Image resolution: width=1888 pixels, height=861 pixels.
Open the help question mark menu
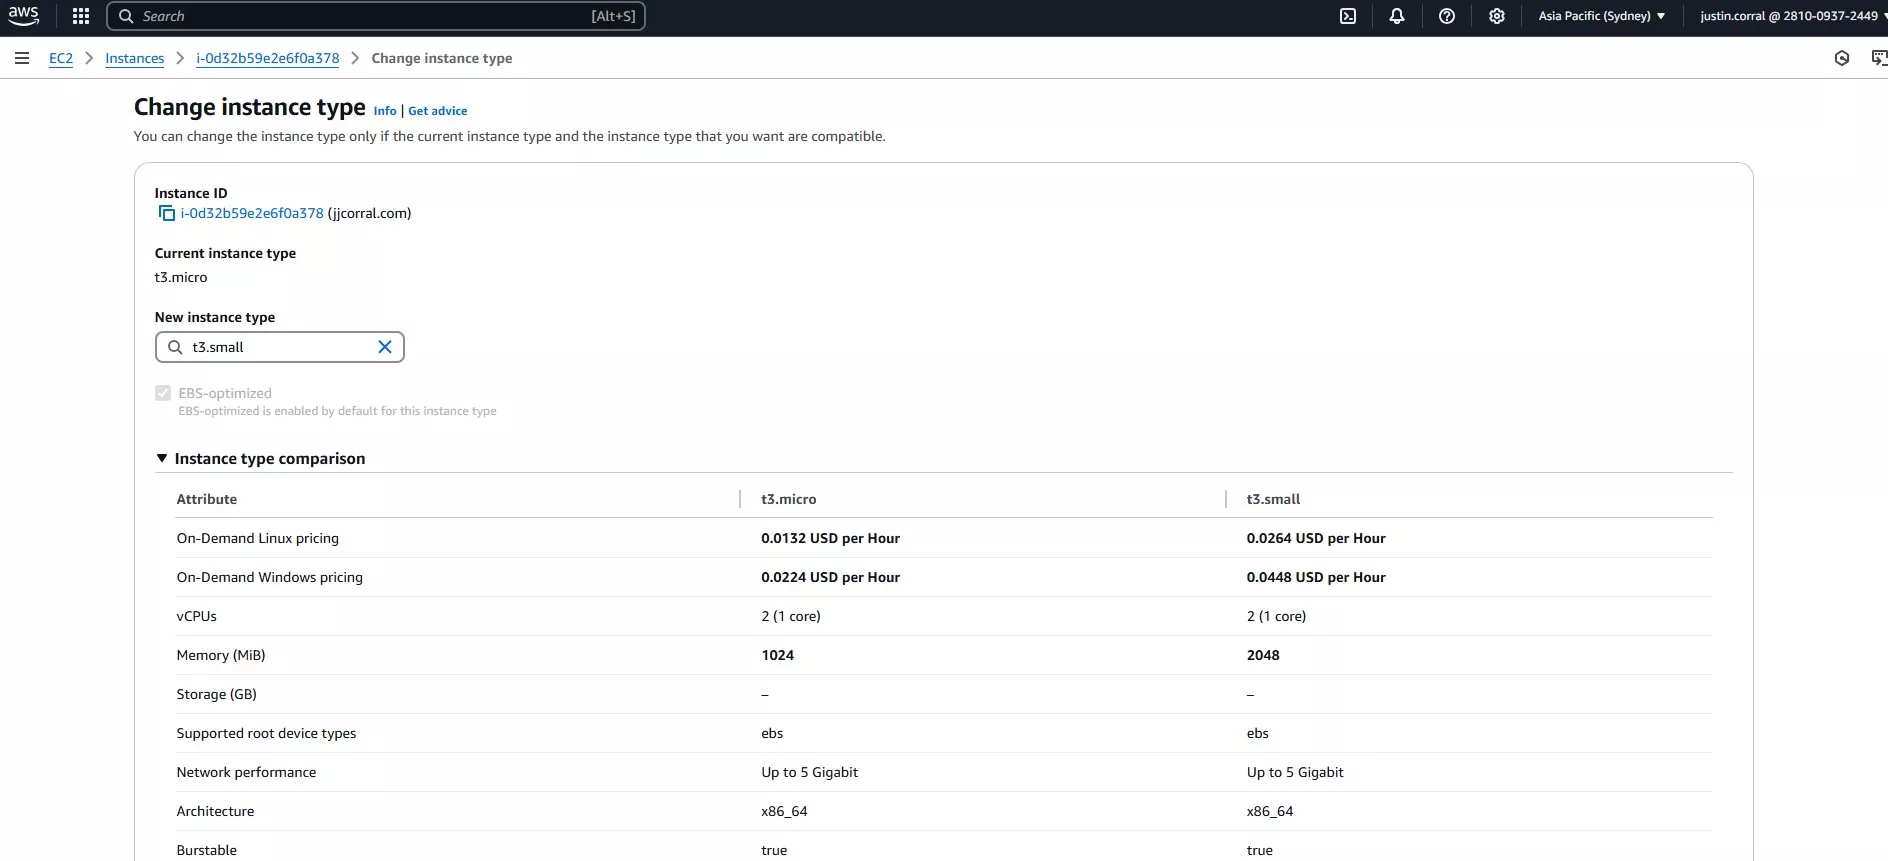(x=1447, y=16)
